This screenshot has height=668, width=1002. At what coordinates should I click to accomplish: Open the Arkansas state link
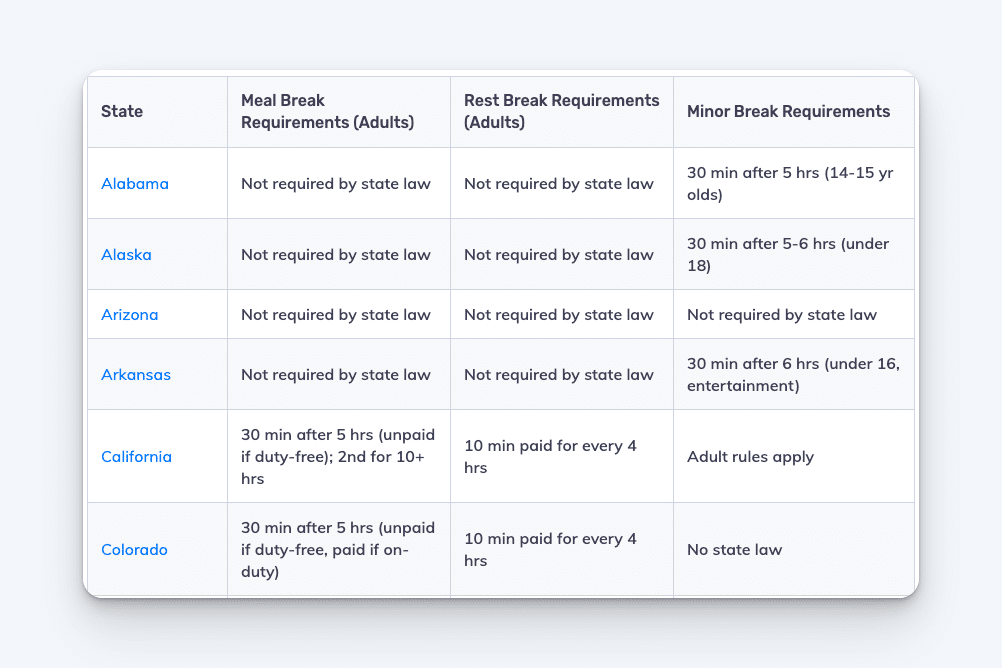pos(136,375)
